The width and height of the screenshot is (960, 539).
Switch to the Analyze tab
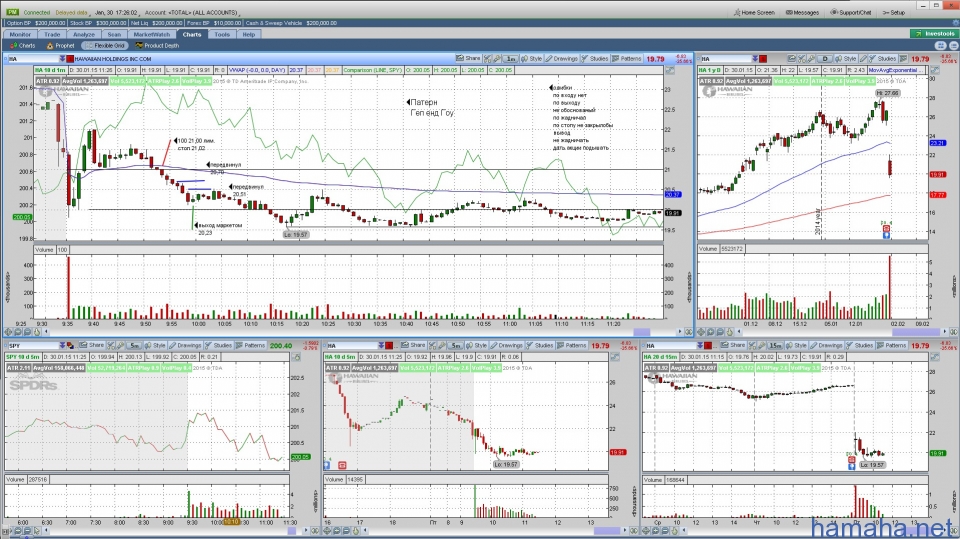(84, 34)
